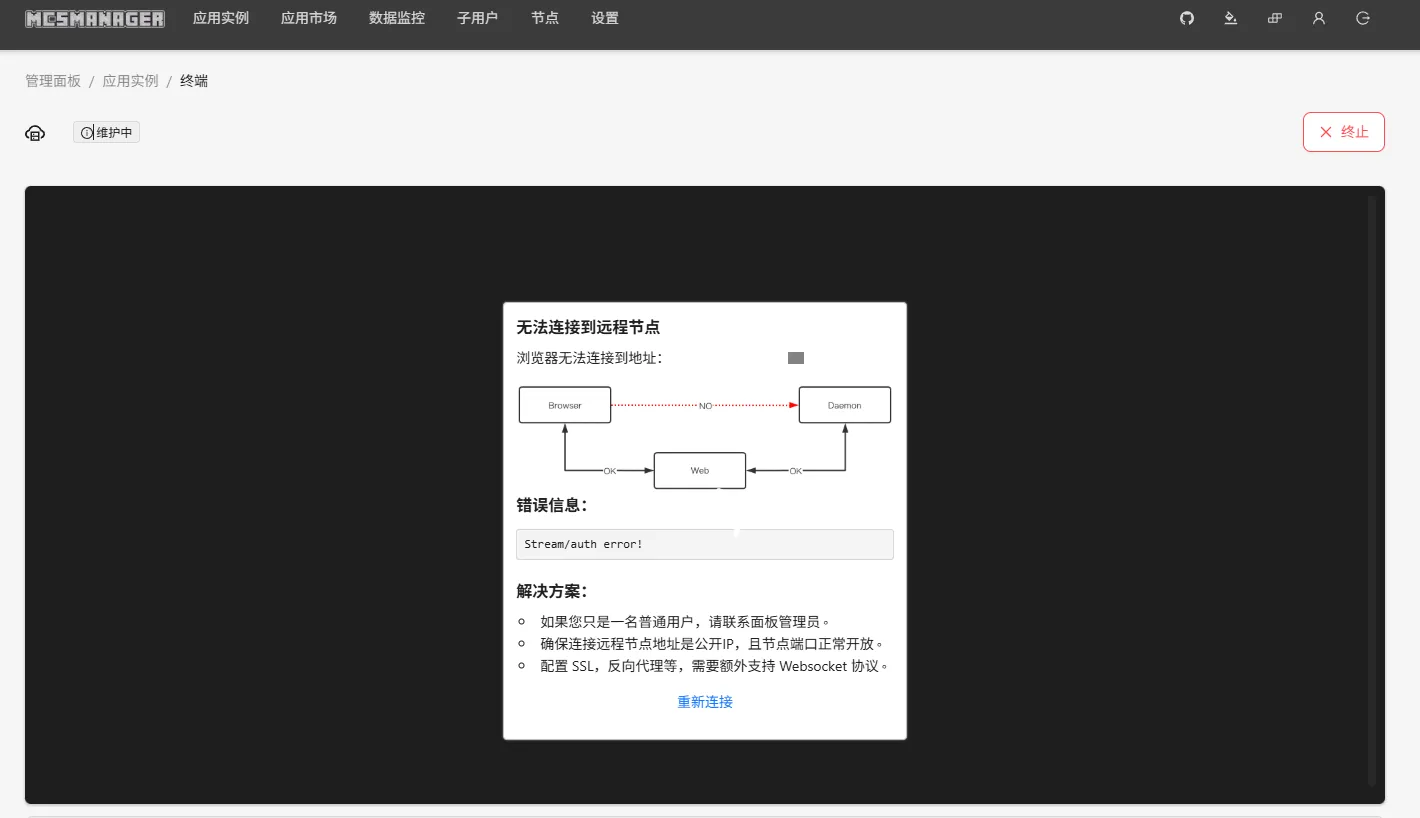Click the MCSMANAGER logo
The image size is (1420, 818).
pos(94,17)
